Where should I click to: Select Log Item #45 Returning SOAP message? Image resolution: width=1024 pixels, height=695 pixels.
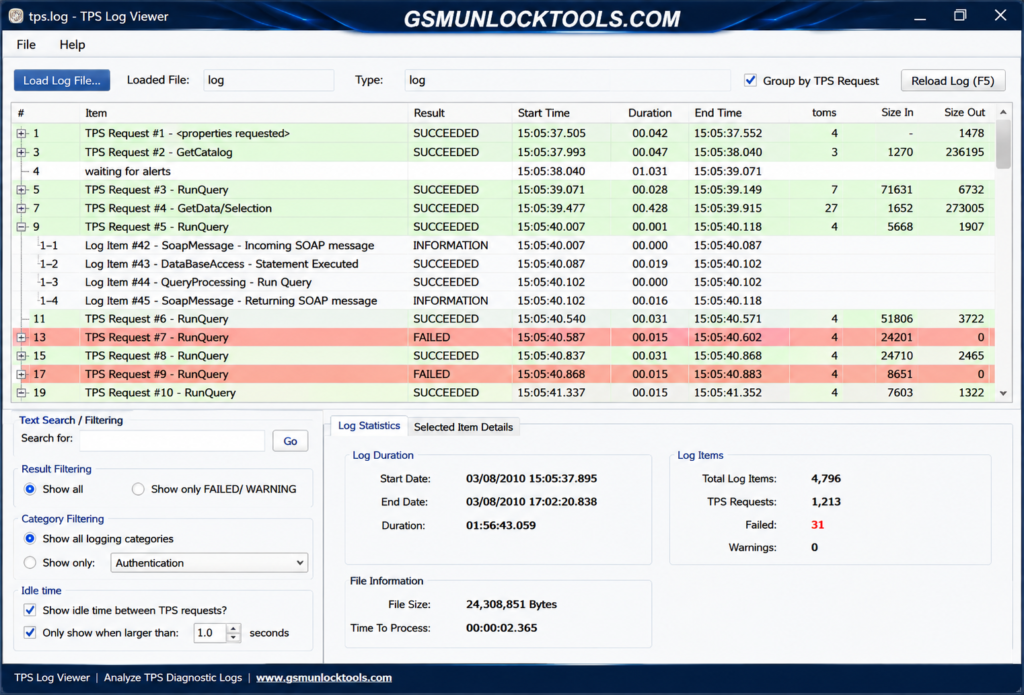click(x=503, y=300)
